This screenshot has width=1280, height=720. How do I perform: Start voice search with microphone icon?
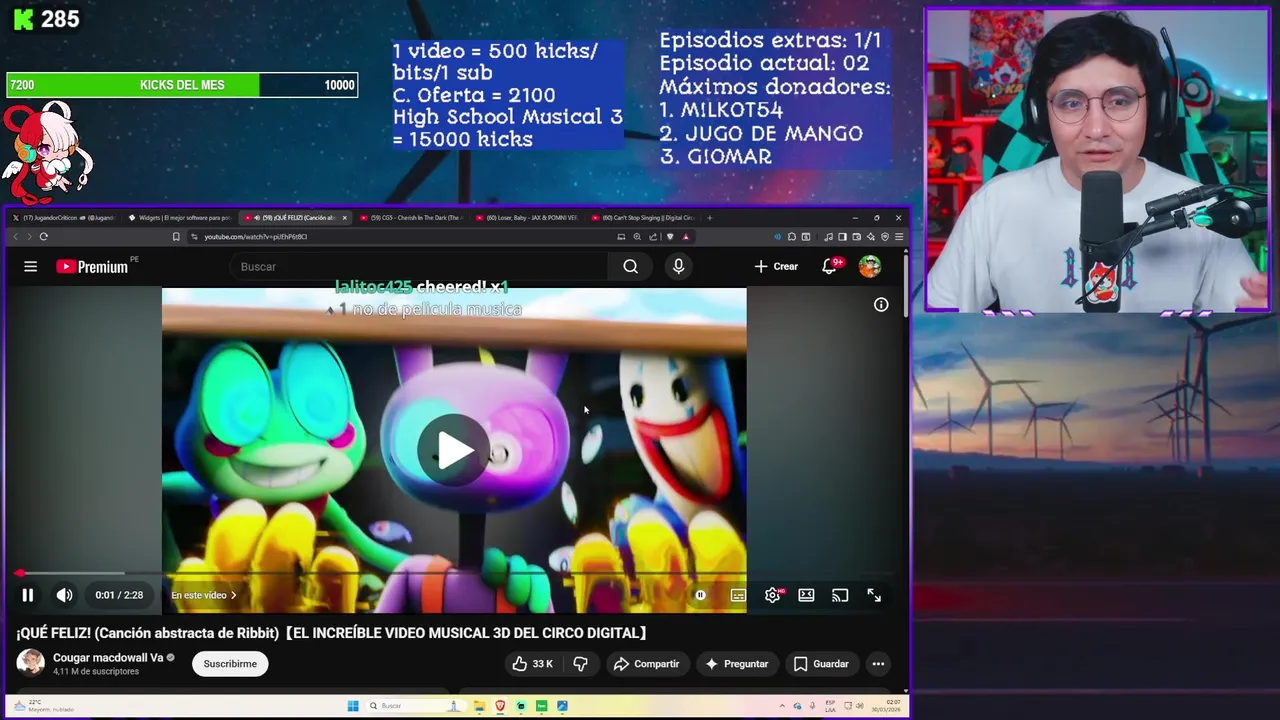click(x=678, y=266)
